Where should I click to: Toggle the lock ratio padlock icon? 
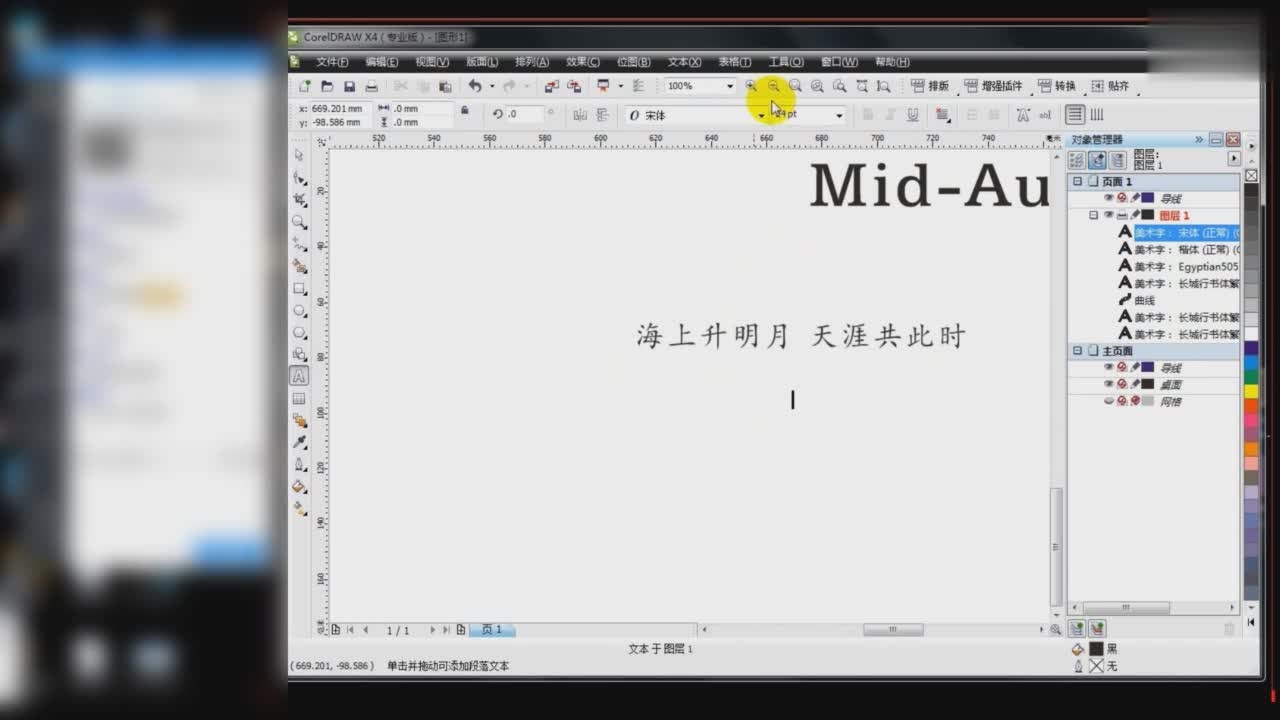464,111
